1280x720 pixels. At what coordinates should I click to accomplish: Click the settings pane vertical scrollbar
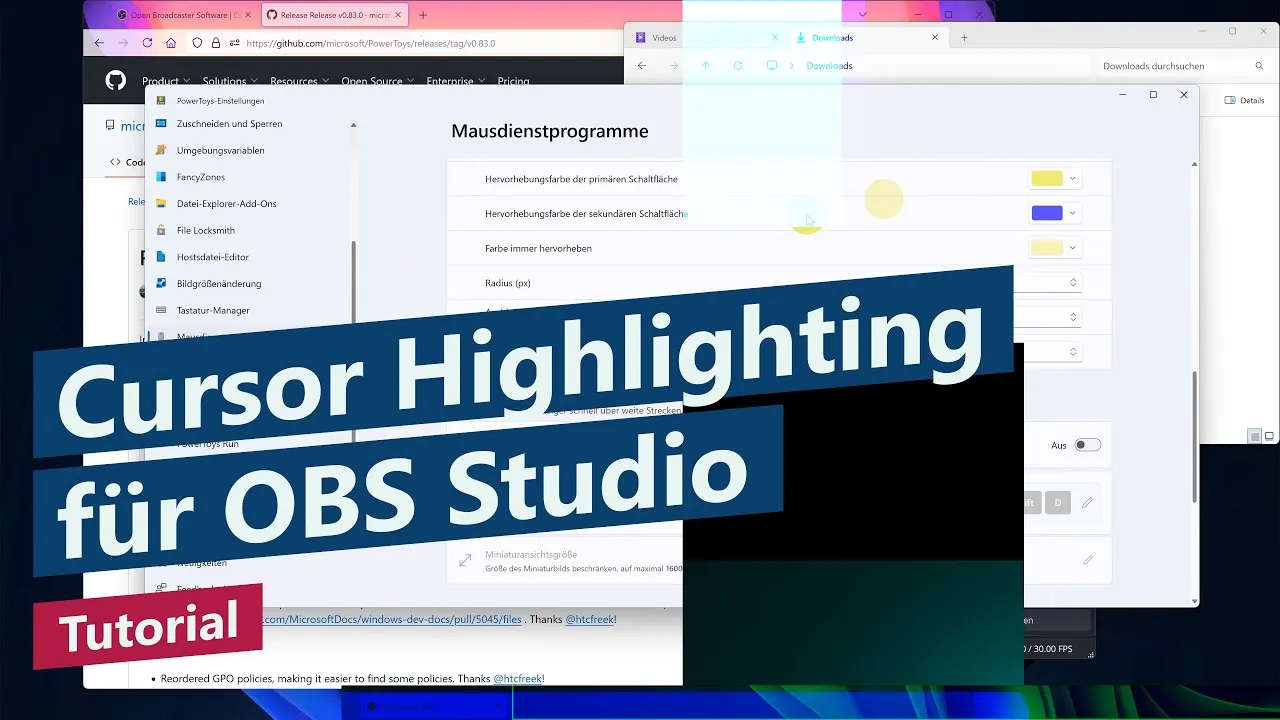tap(1195, 438)
